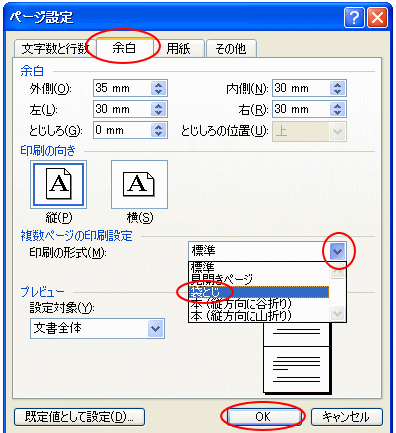
Task: Click the 左 margin input field
Action: (122, 109)
